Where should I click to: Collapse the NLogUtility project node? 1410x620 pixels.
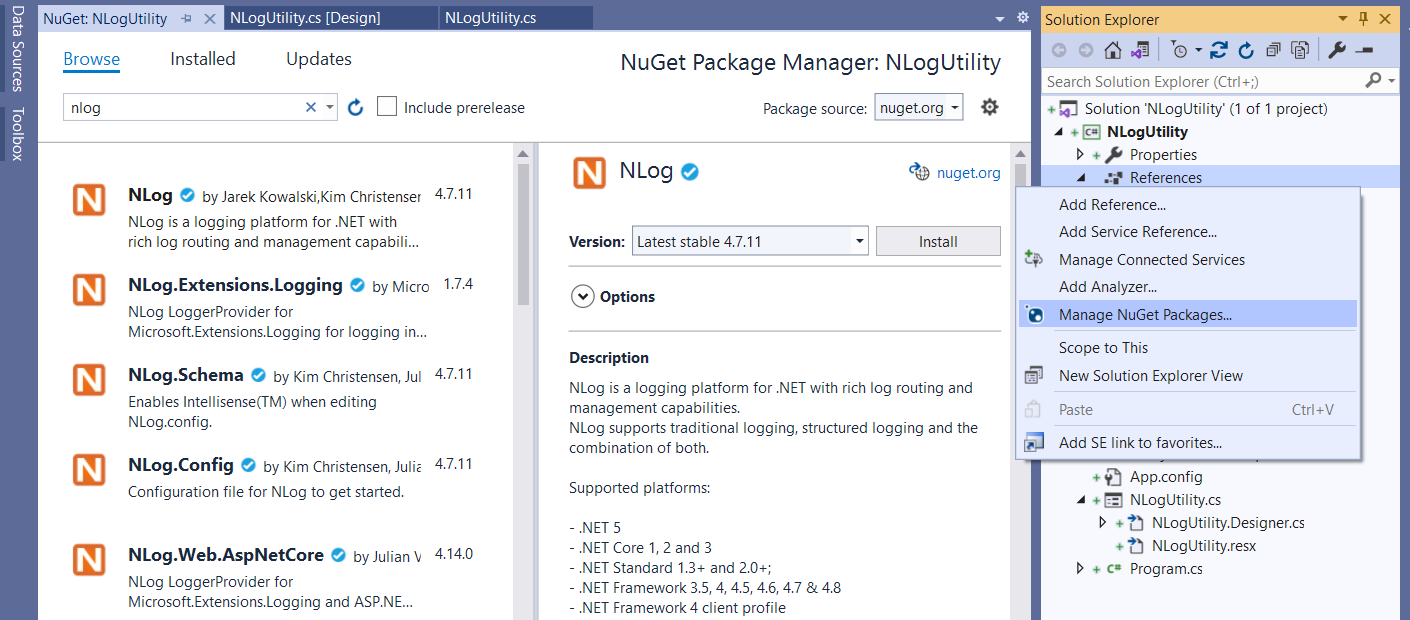pos(1059,131)
